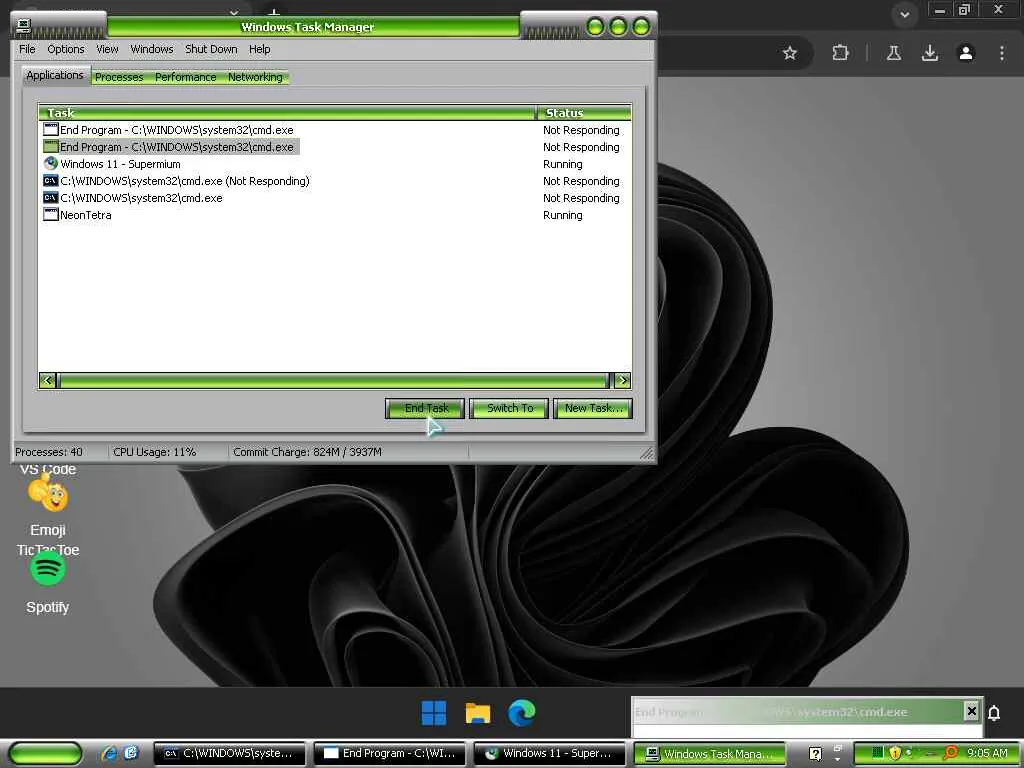
Task: Click the CPU Usage: 11% status entry
Action: click(x=155, y=452)
